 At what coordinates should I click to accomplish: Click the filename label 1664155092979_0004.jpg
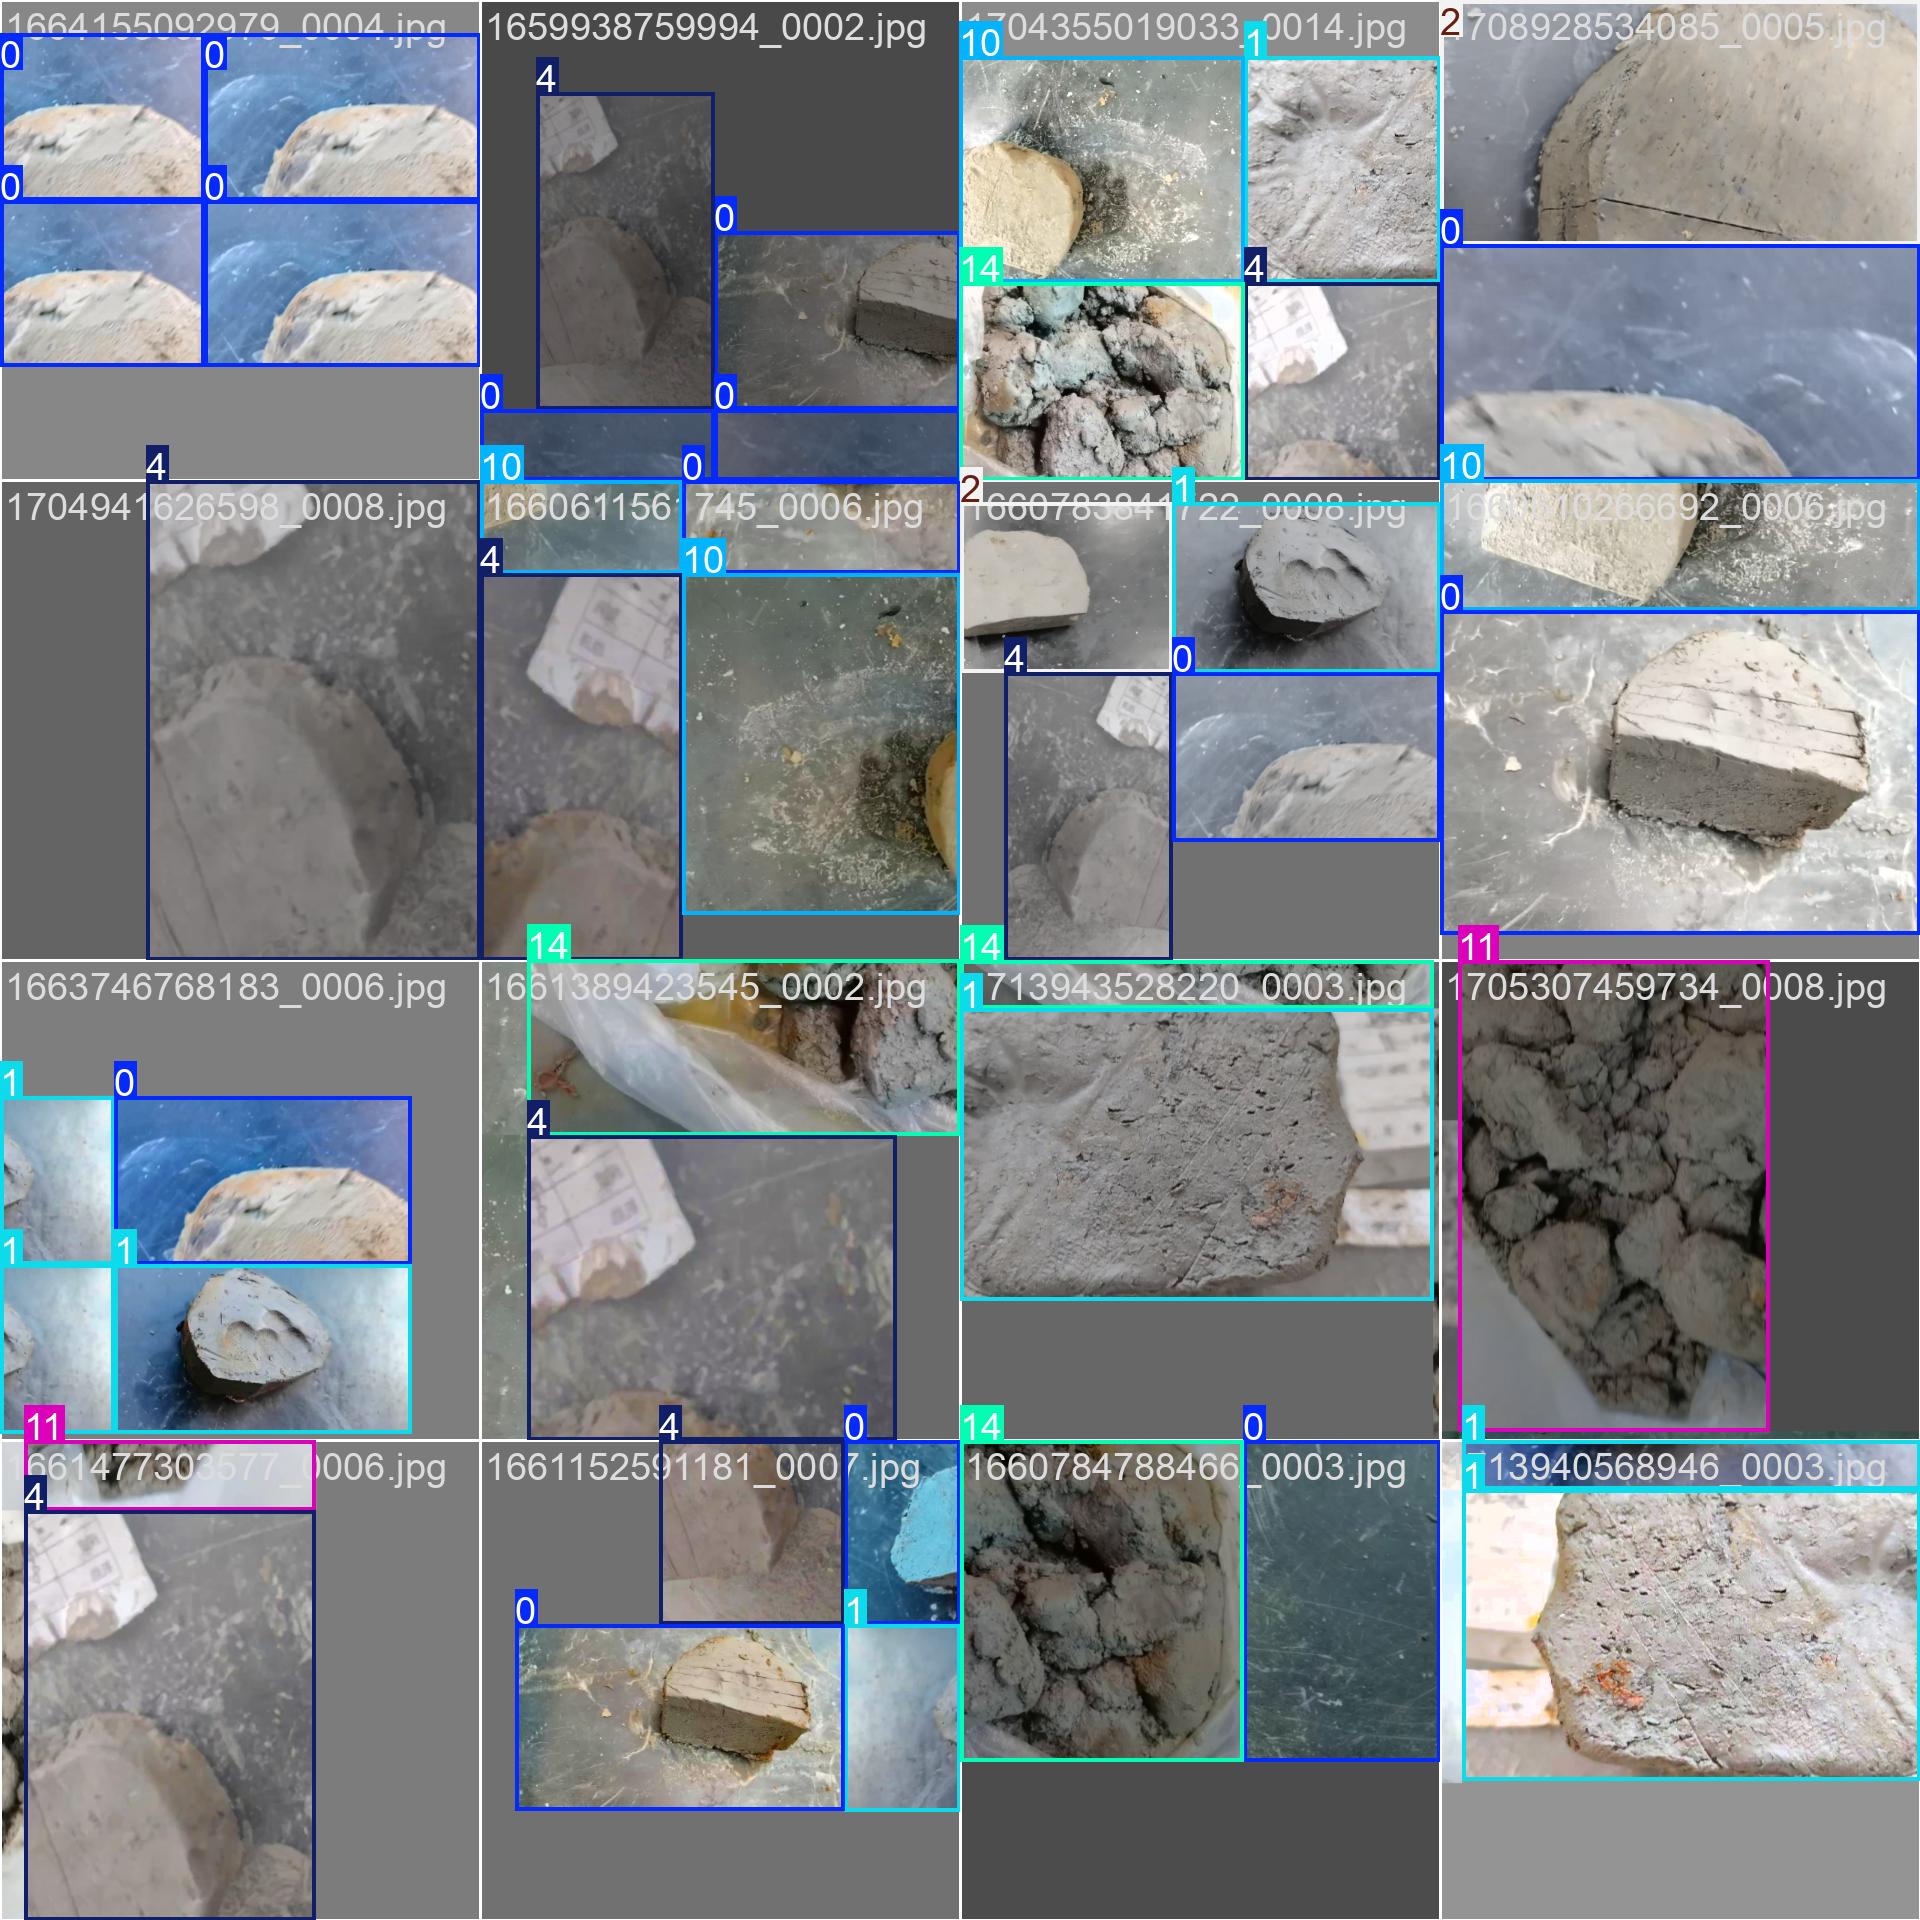[x=226, y=27]
